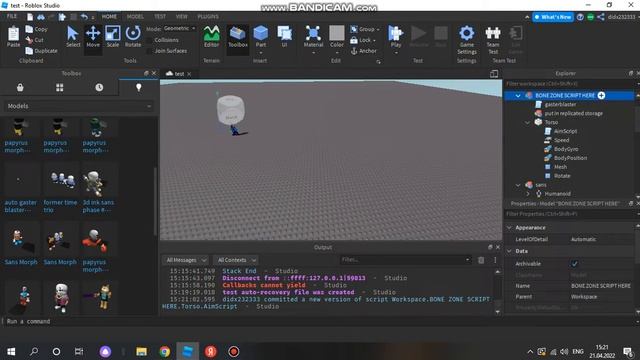Open the Models category dropdown in Toolbox
This screenshot has height=360, width=640.
click(78, 106)
